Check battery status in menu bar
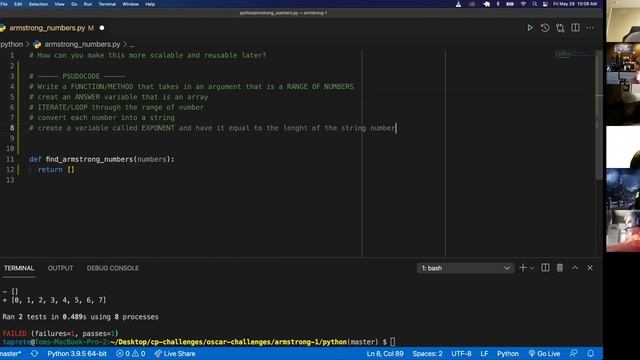 pos(510,4)
